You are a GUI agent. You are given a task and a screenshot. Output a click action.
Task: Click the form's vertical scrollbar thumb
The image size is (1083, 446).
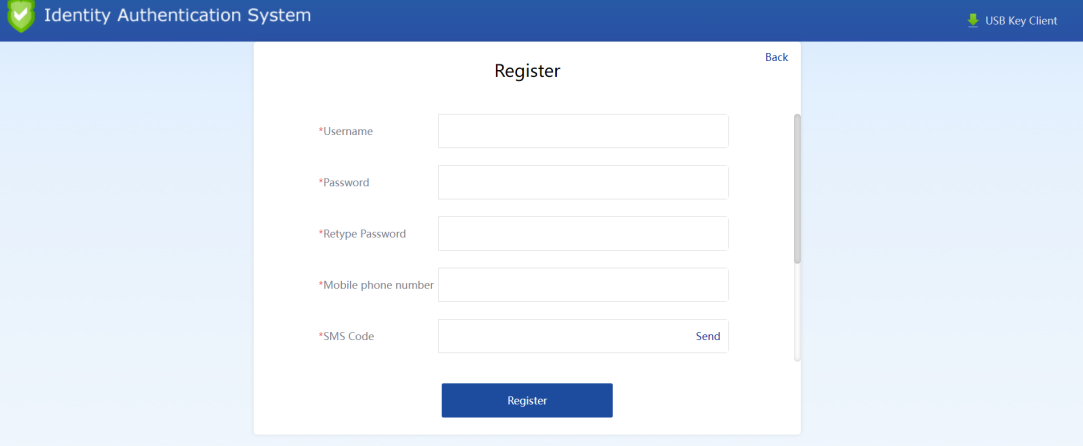coord(797,188)
